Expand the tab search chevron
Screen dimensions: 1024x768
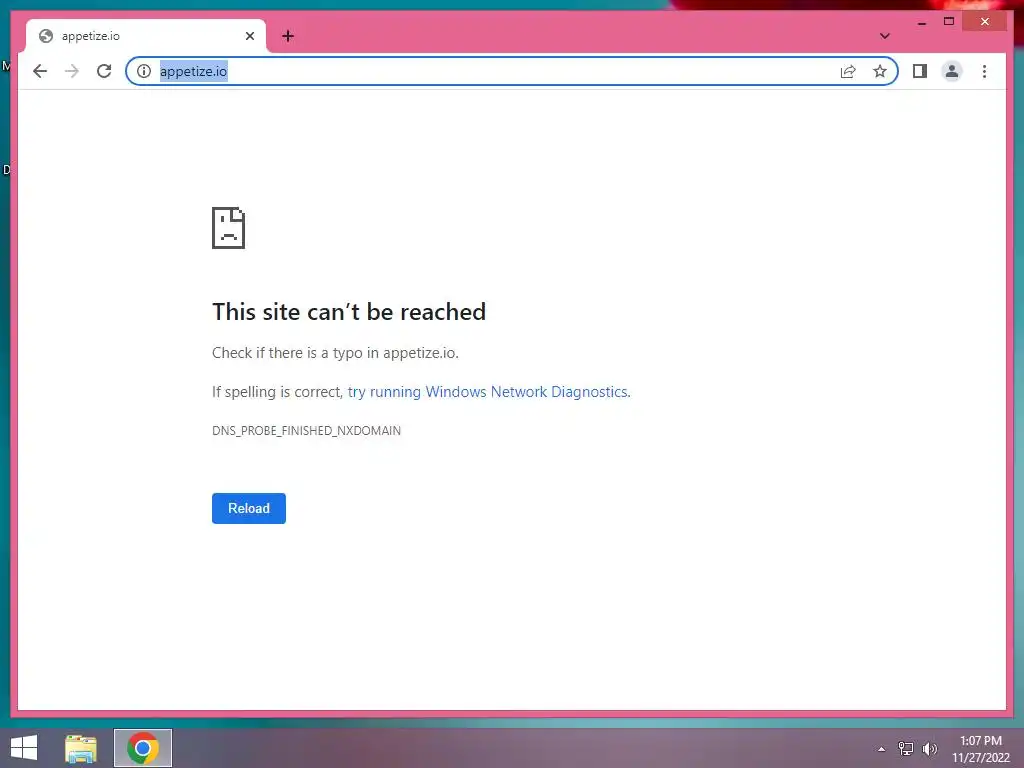(x=884, y=36)
